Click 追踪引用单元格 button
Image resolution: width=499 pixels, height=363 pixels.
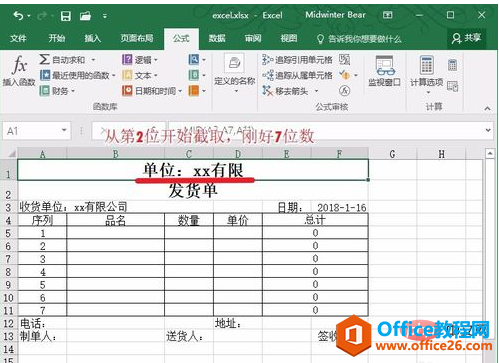[297, 60]
